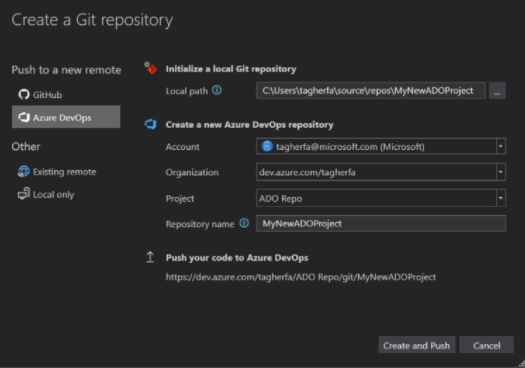
Task: Edit the Local path field
Action: 371,90
